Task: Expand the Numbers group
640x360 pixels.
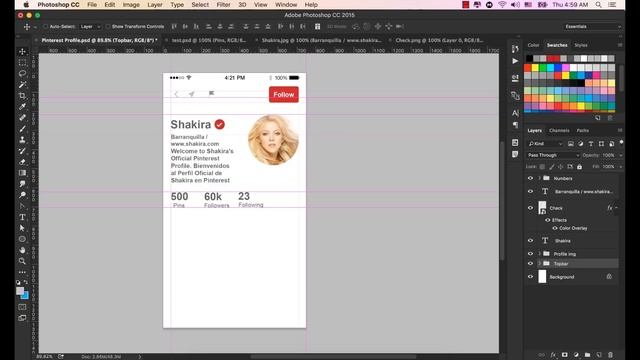Action: pos(539,178)
